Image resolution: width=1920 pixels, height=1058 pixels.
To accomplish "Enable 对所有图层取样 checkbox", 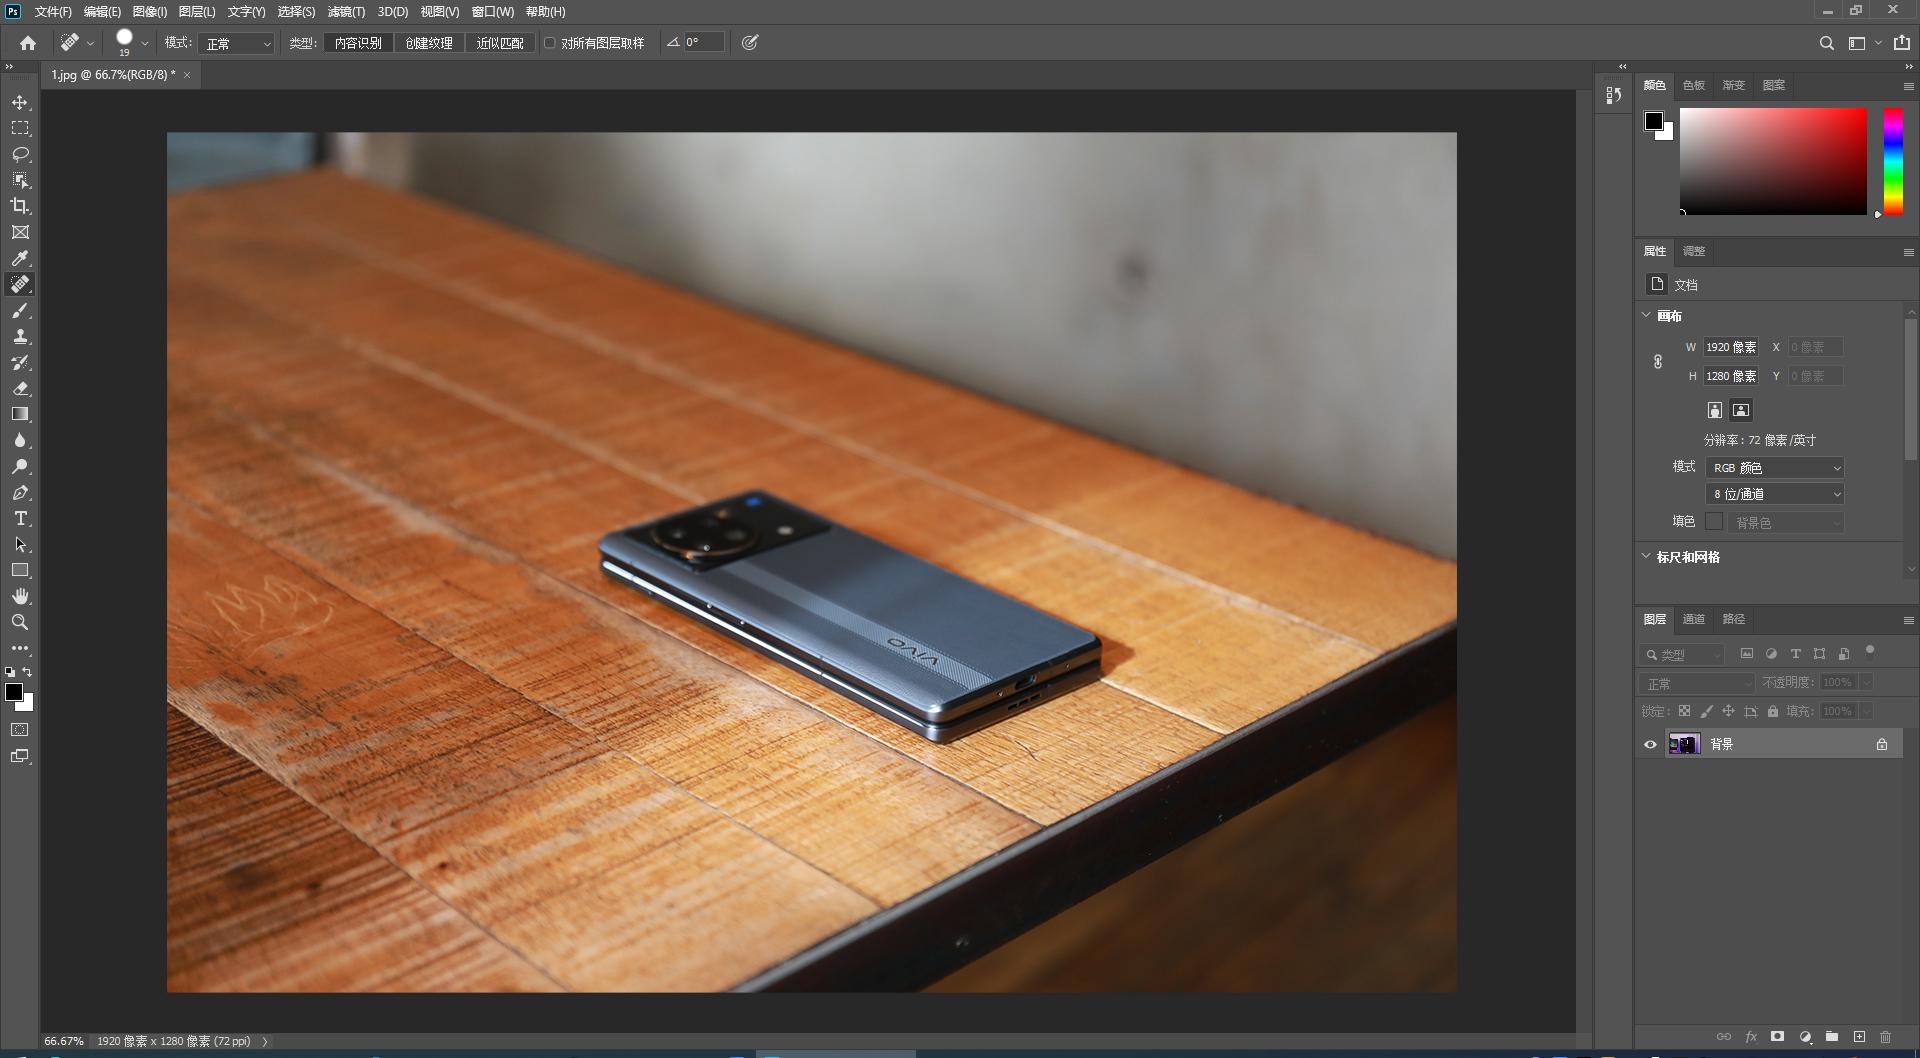I will (550, 43).
